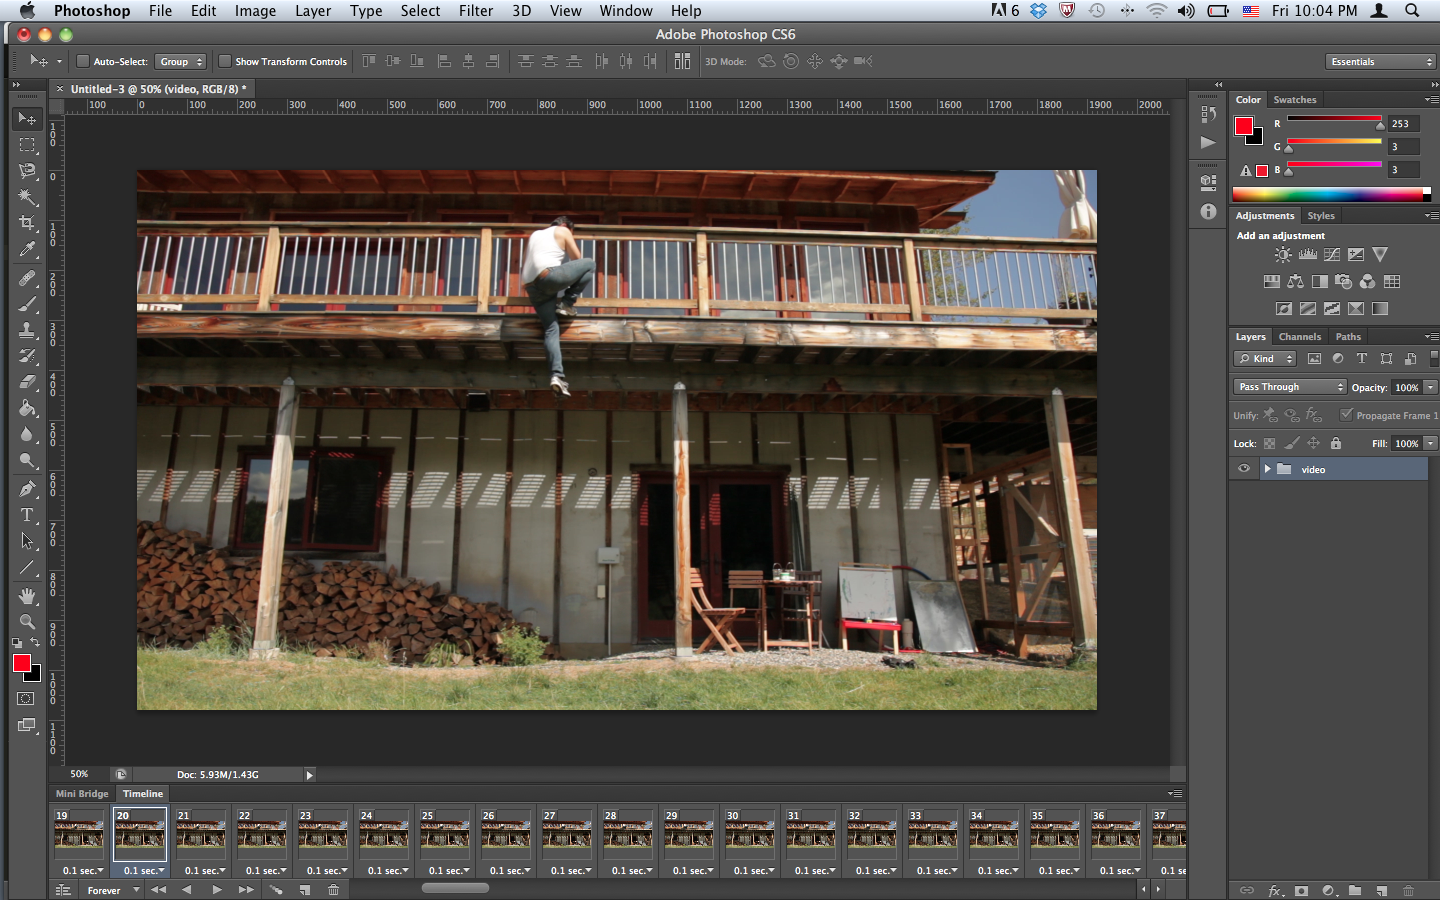Screen dimensions: 1440x900
Task: Select the Crop tool
Action: pyautogui.click(x=27, y=223)
